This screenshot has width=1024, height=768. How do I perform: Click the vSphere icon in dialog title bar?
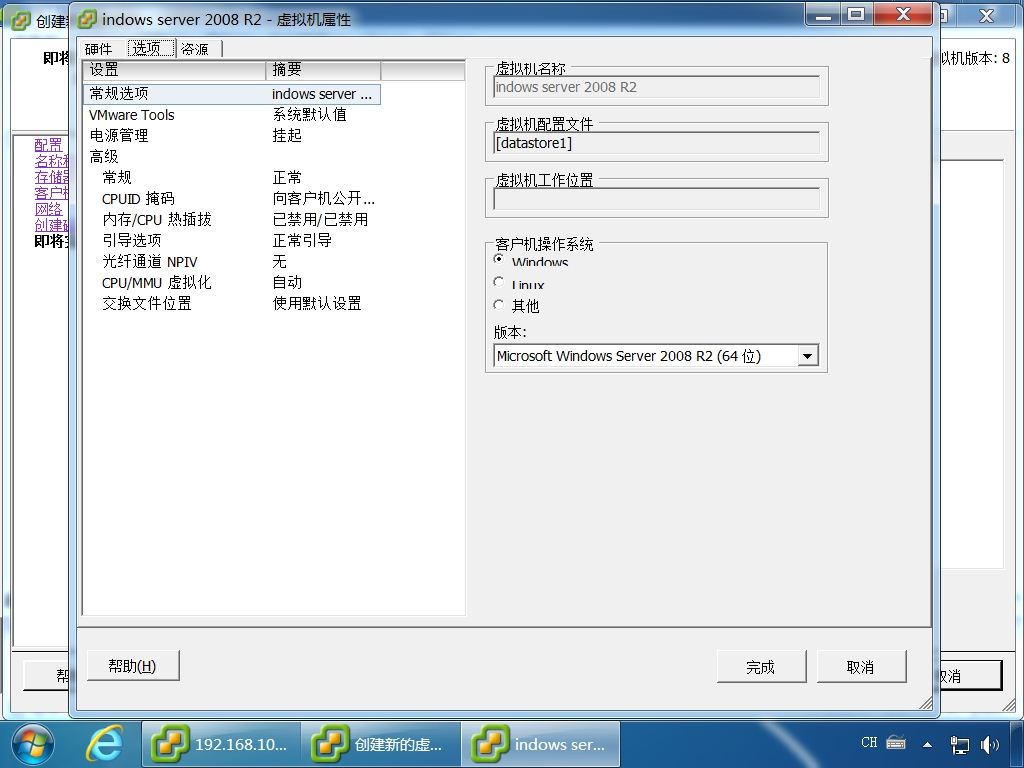(x=87, y=20)
